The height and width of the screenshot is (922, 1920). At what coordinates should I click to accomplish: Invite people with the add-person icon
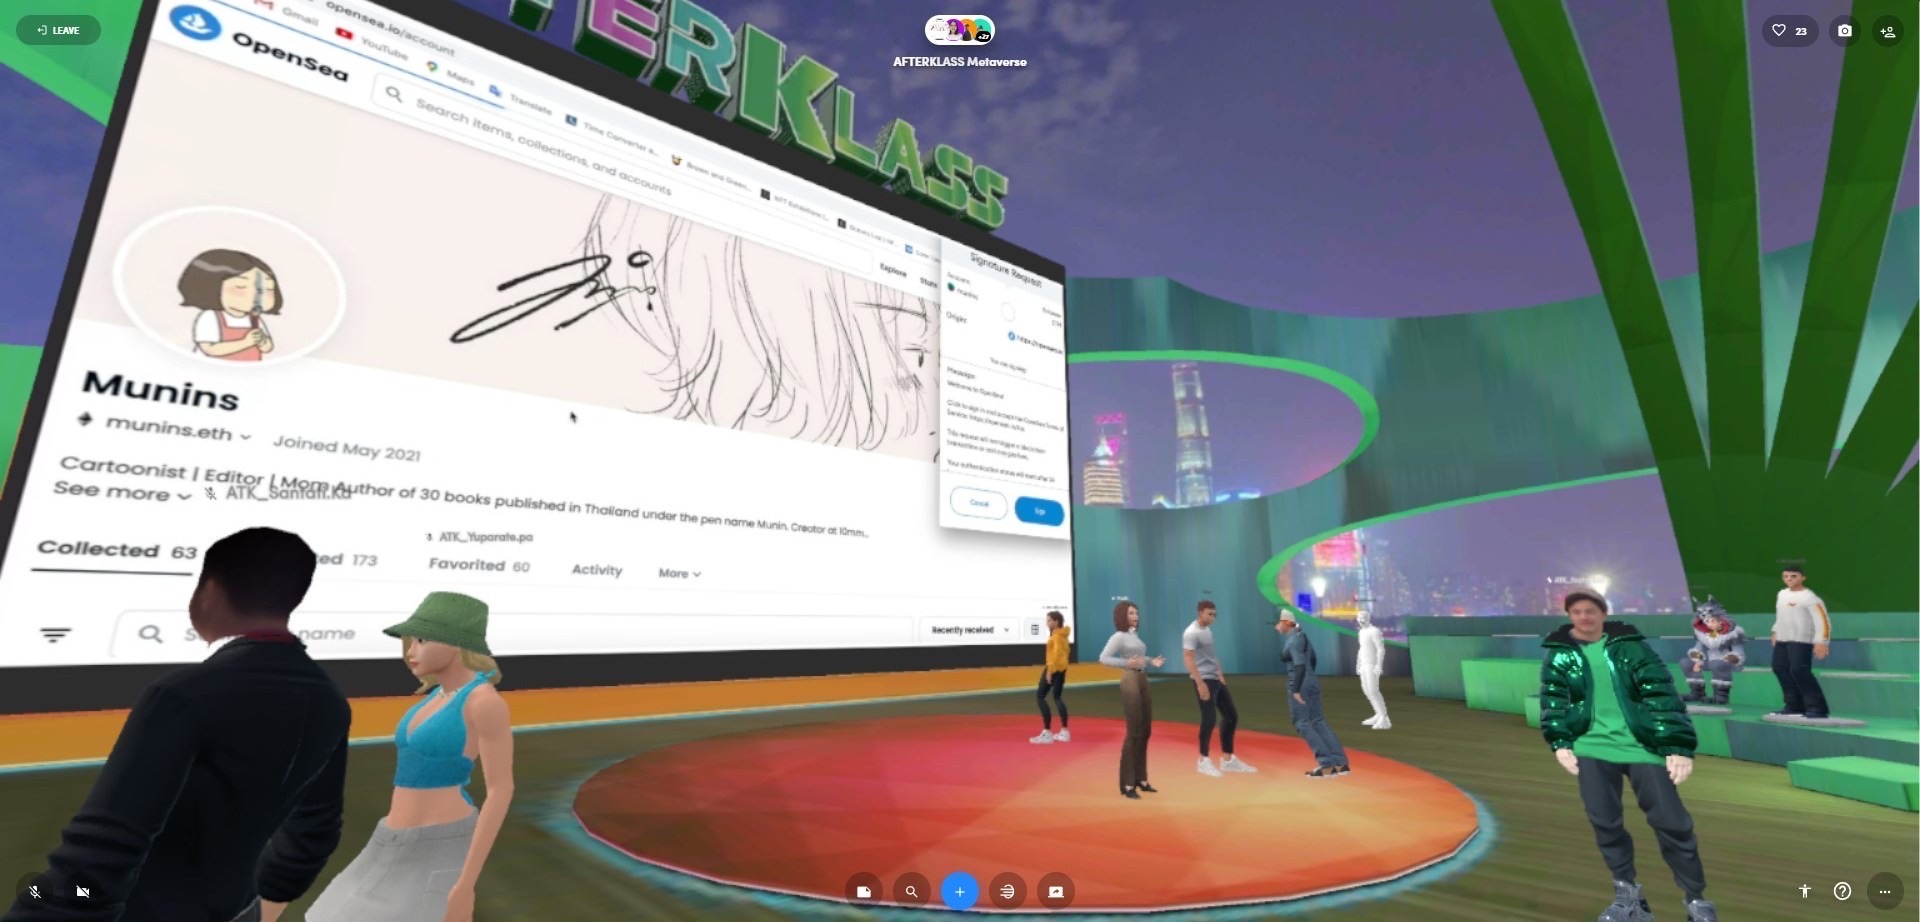(x=1888, y=31)
